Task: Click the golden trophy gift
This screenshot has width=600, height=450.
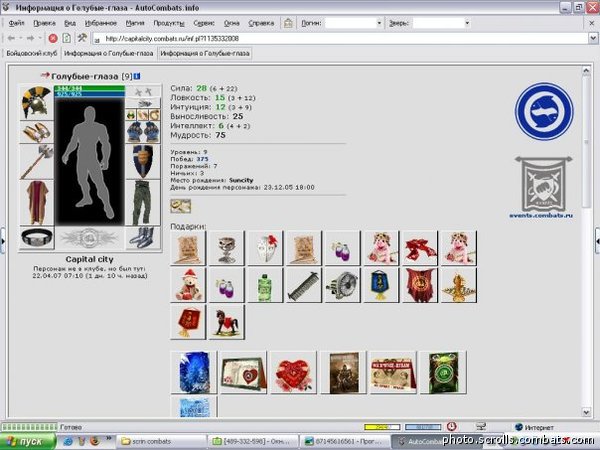Action: 458,285
